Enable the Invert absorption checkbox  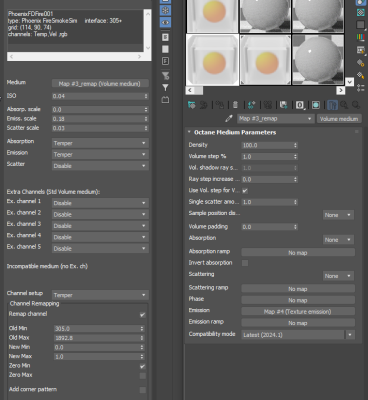pos(245,263)
